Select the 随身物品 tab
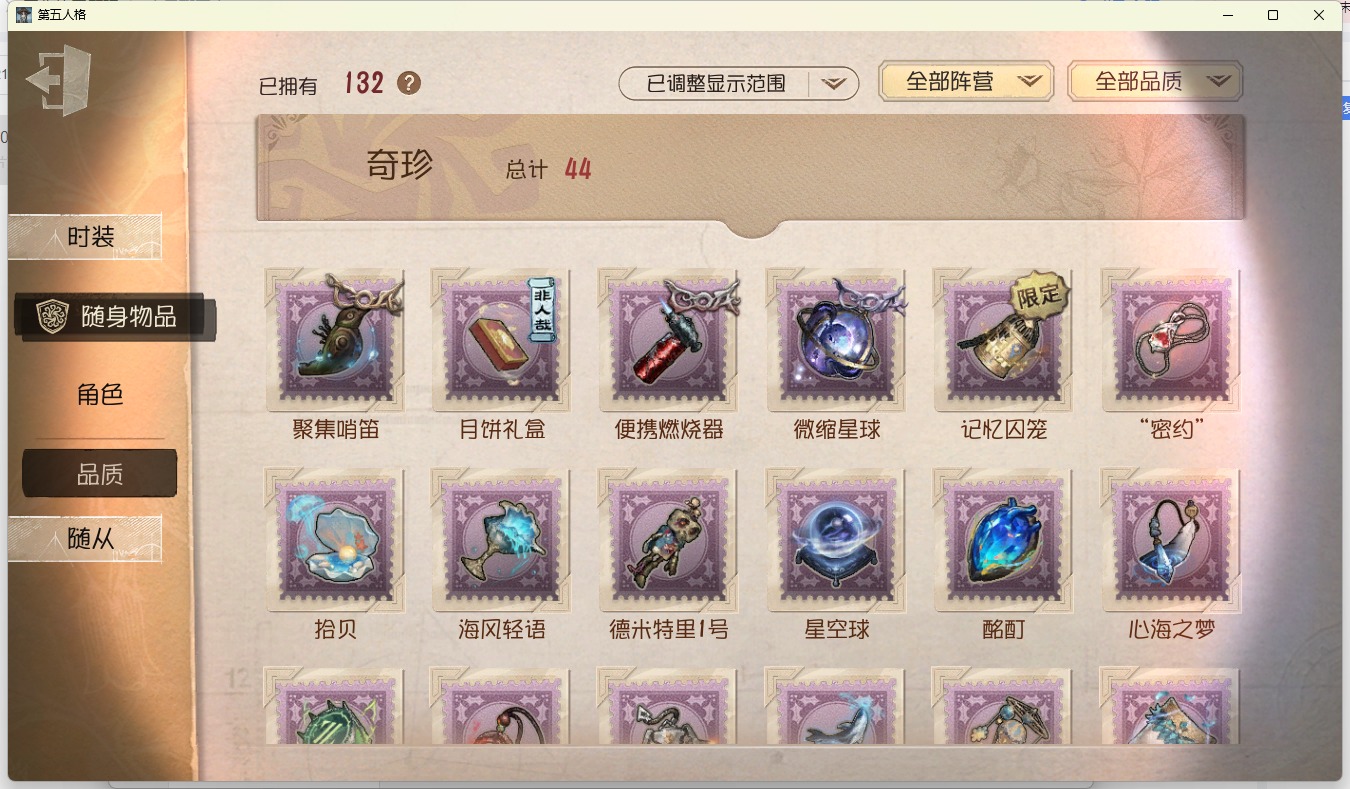Screen dimensions: 1350x789 [114, 317]
